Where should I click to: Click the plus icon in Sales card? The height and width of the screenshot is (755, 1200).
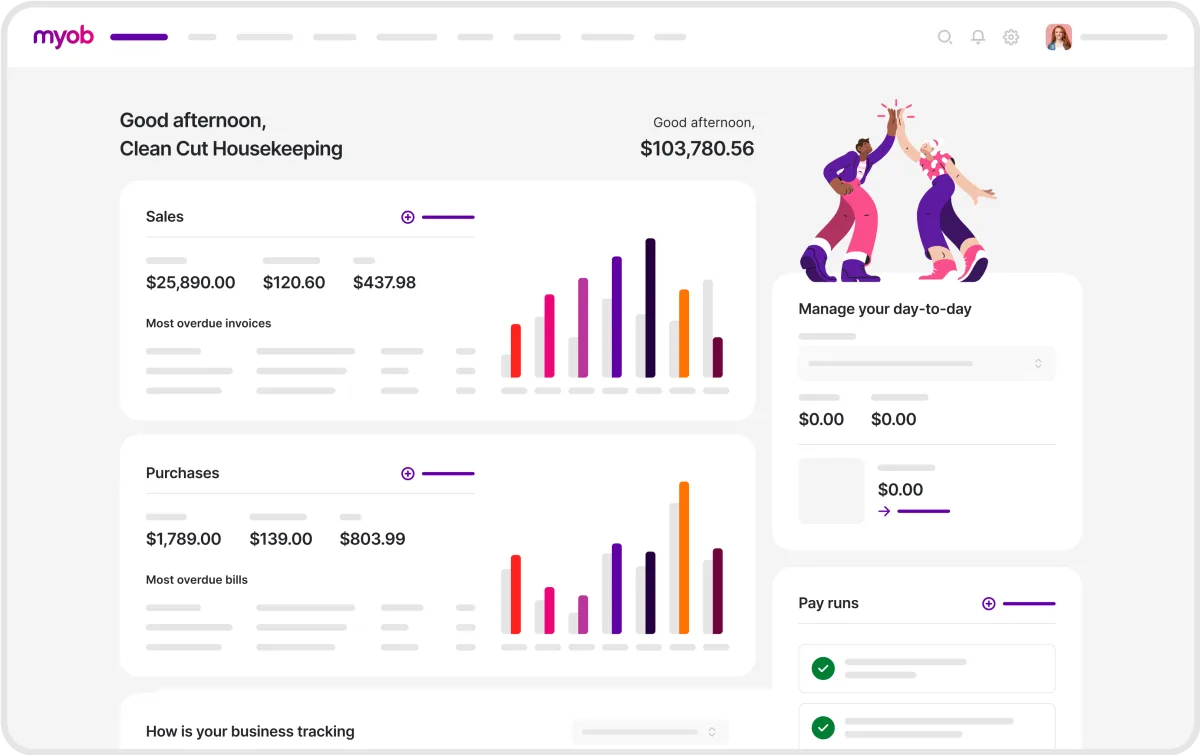click(x=407, y=217)
